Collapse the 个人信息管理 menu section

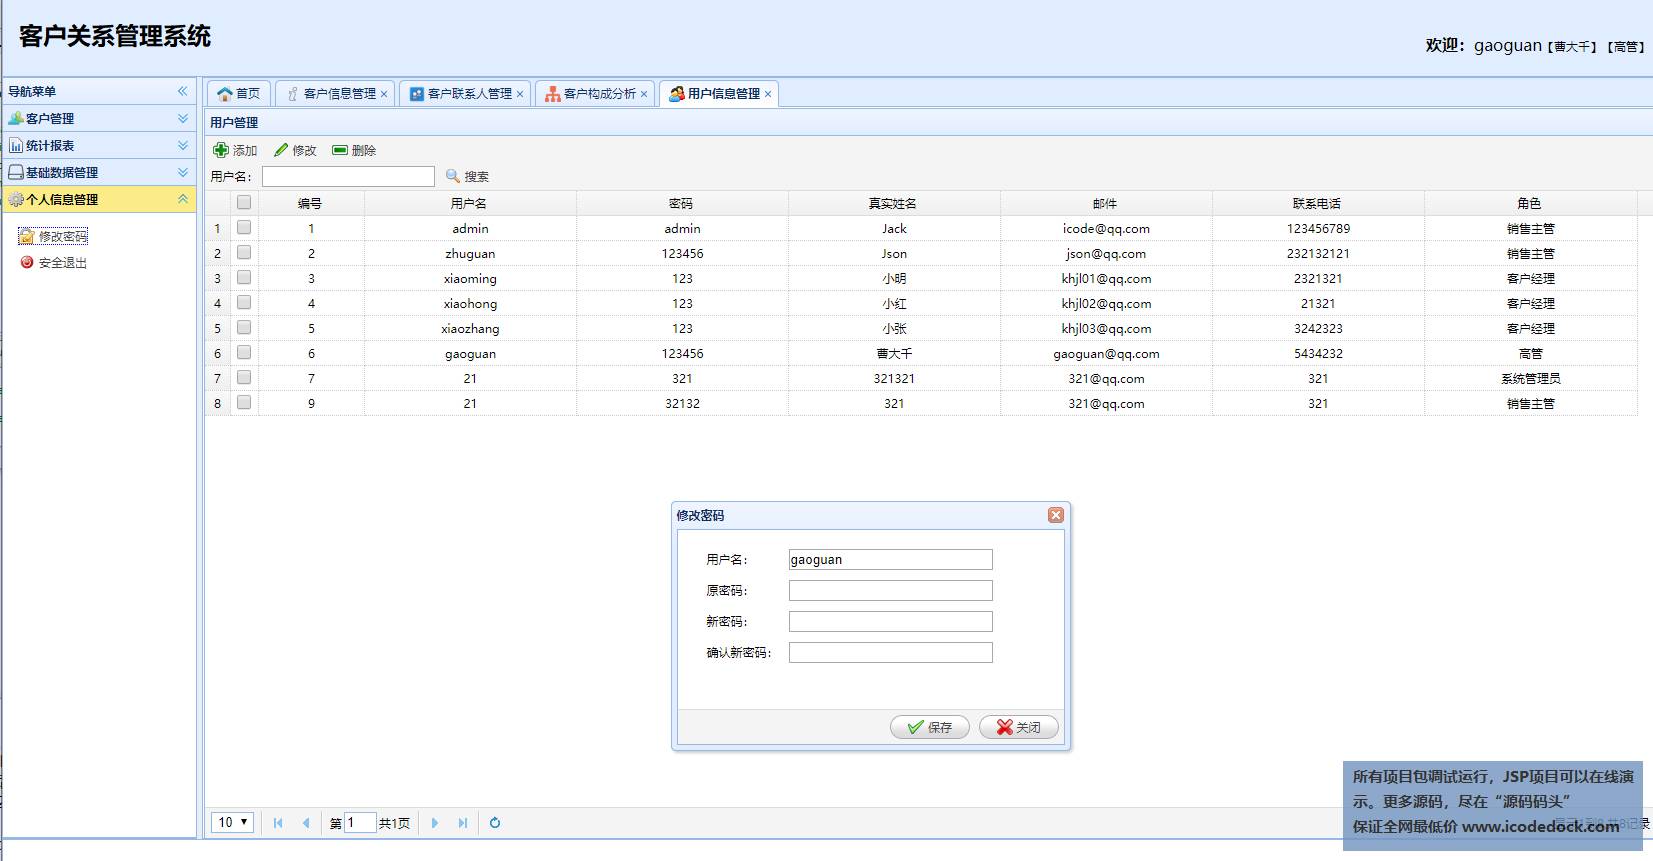pos(183,199)
